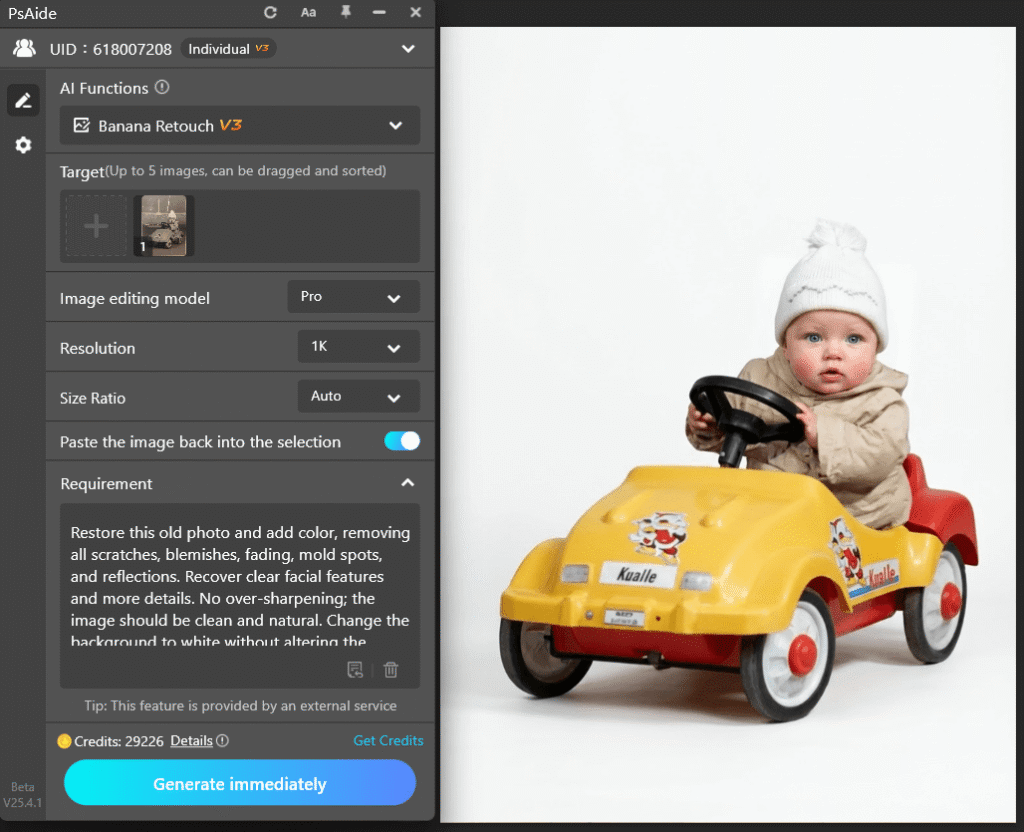1024x832 pixels.
Task: Click the user account icon next to UID
Action: click(23, 47)
